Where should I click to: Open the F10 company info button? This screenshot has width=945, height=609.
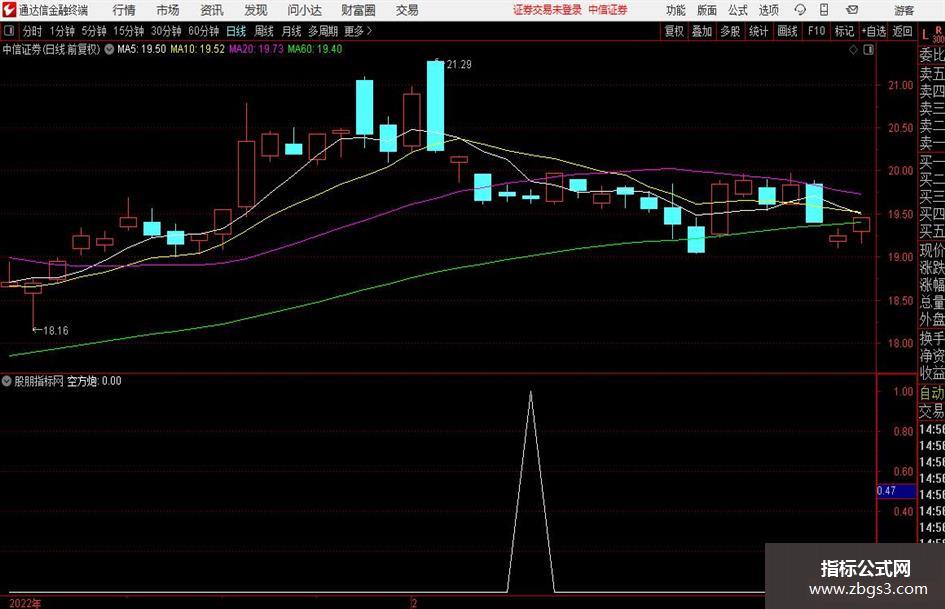click(x=817, y=31)
